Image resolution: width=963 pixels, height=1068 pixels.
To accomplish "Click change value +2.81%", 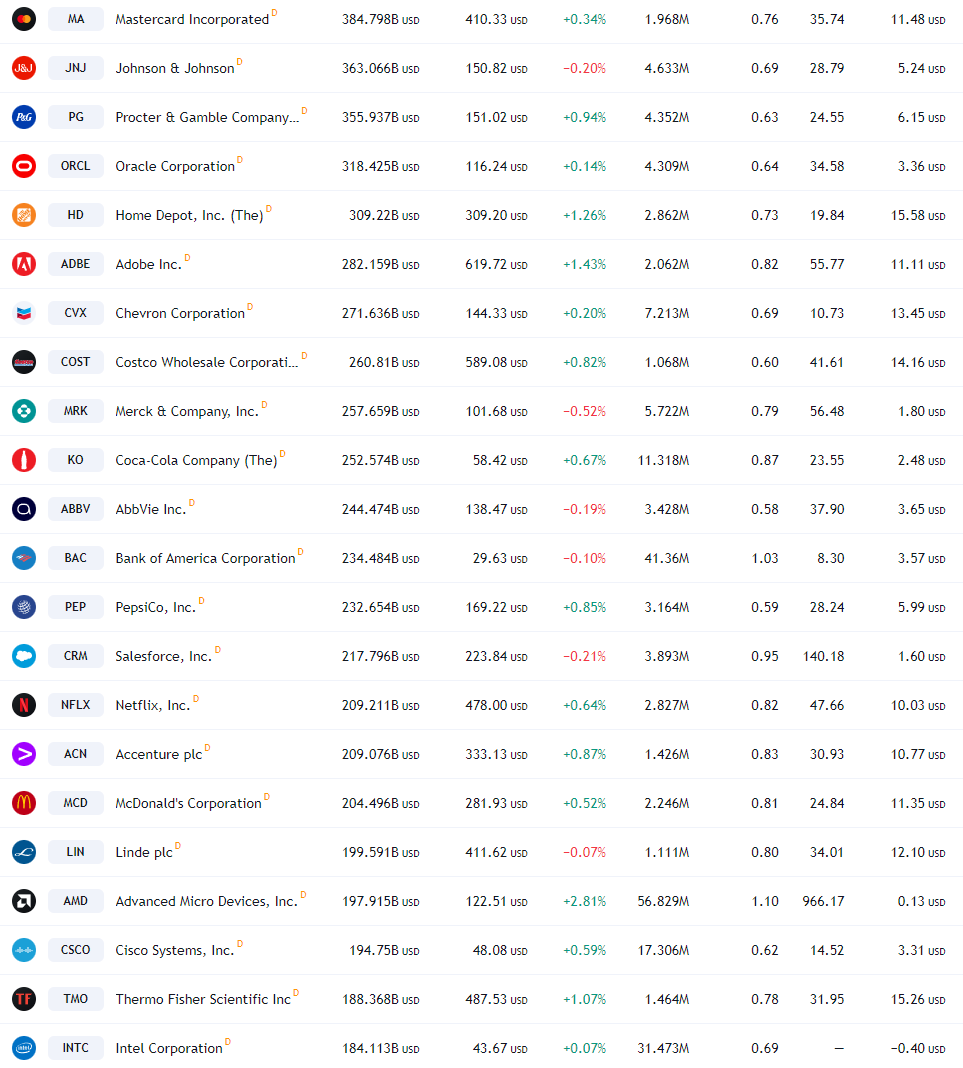I will click(x=584, y=902).
